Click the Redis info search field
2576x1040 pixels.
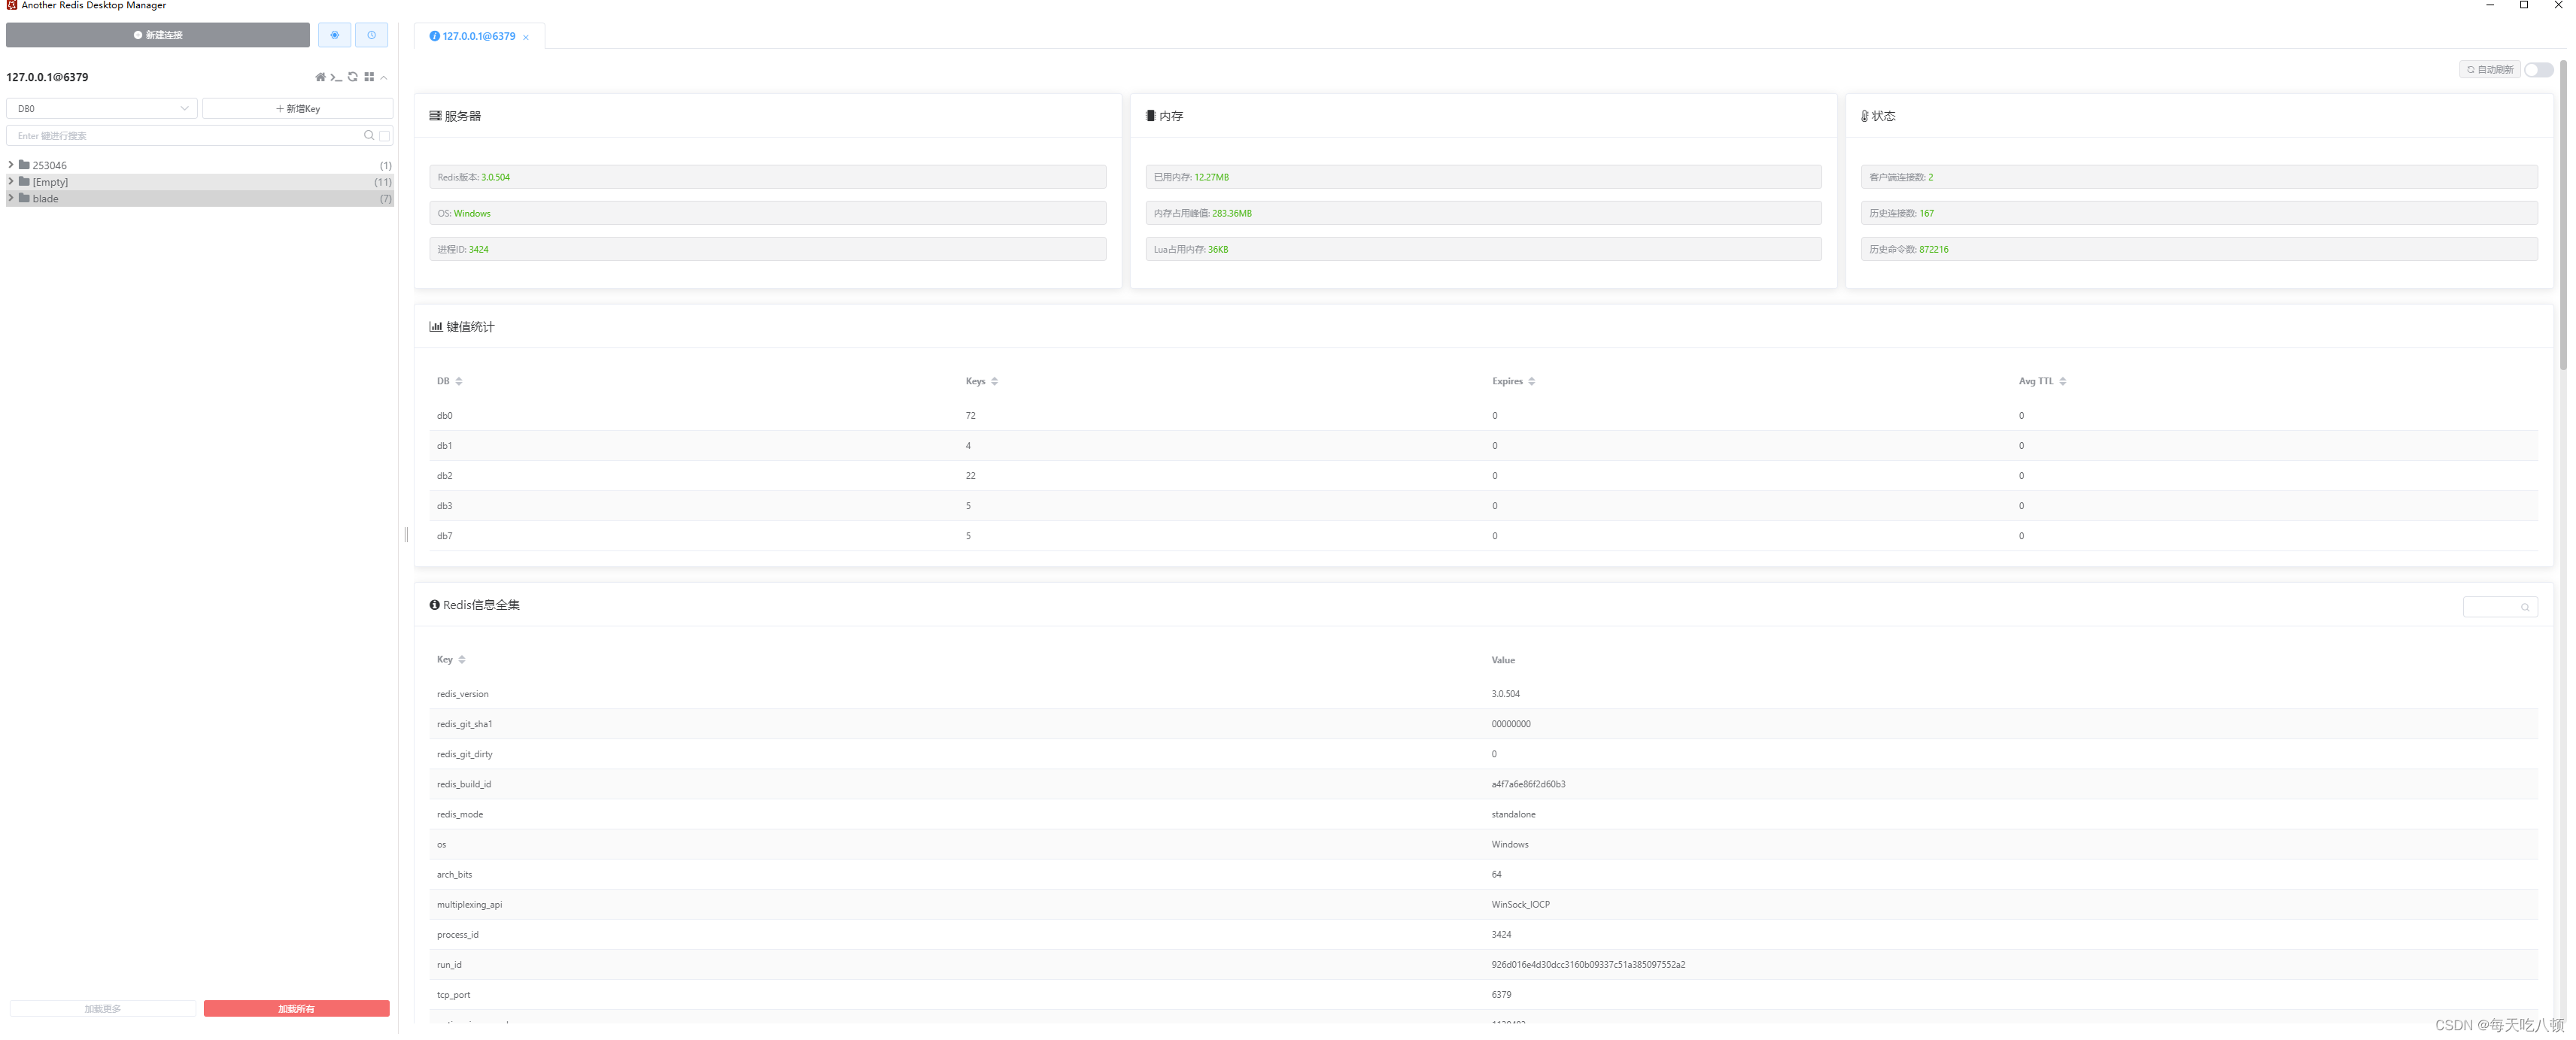pos(2494,607)
